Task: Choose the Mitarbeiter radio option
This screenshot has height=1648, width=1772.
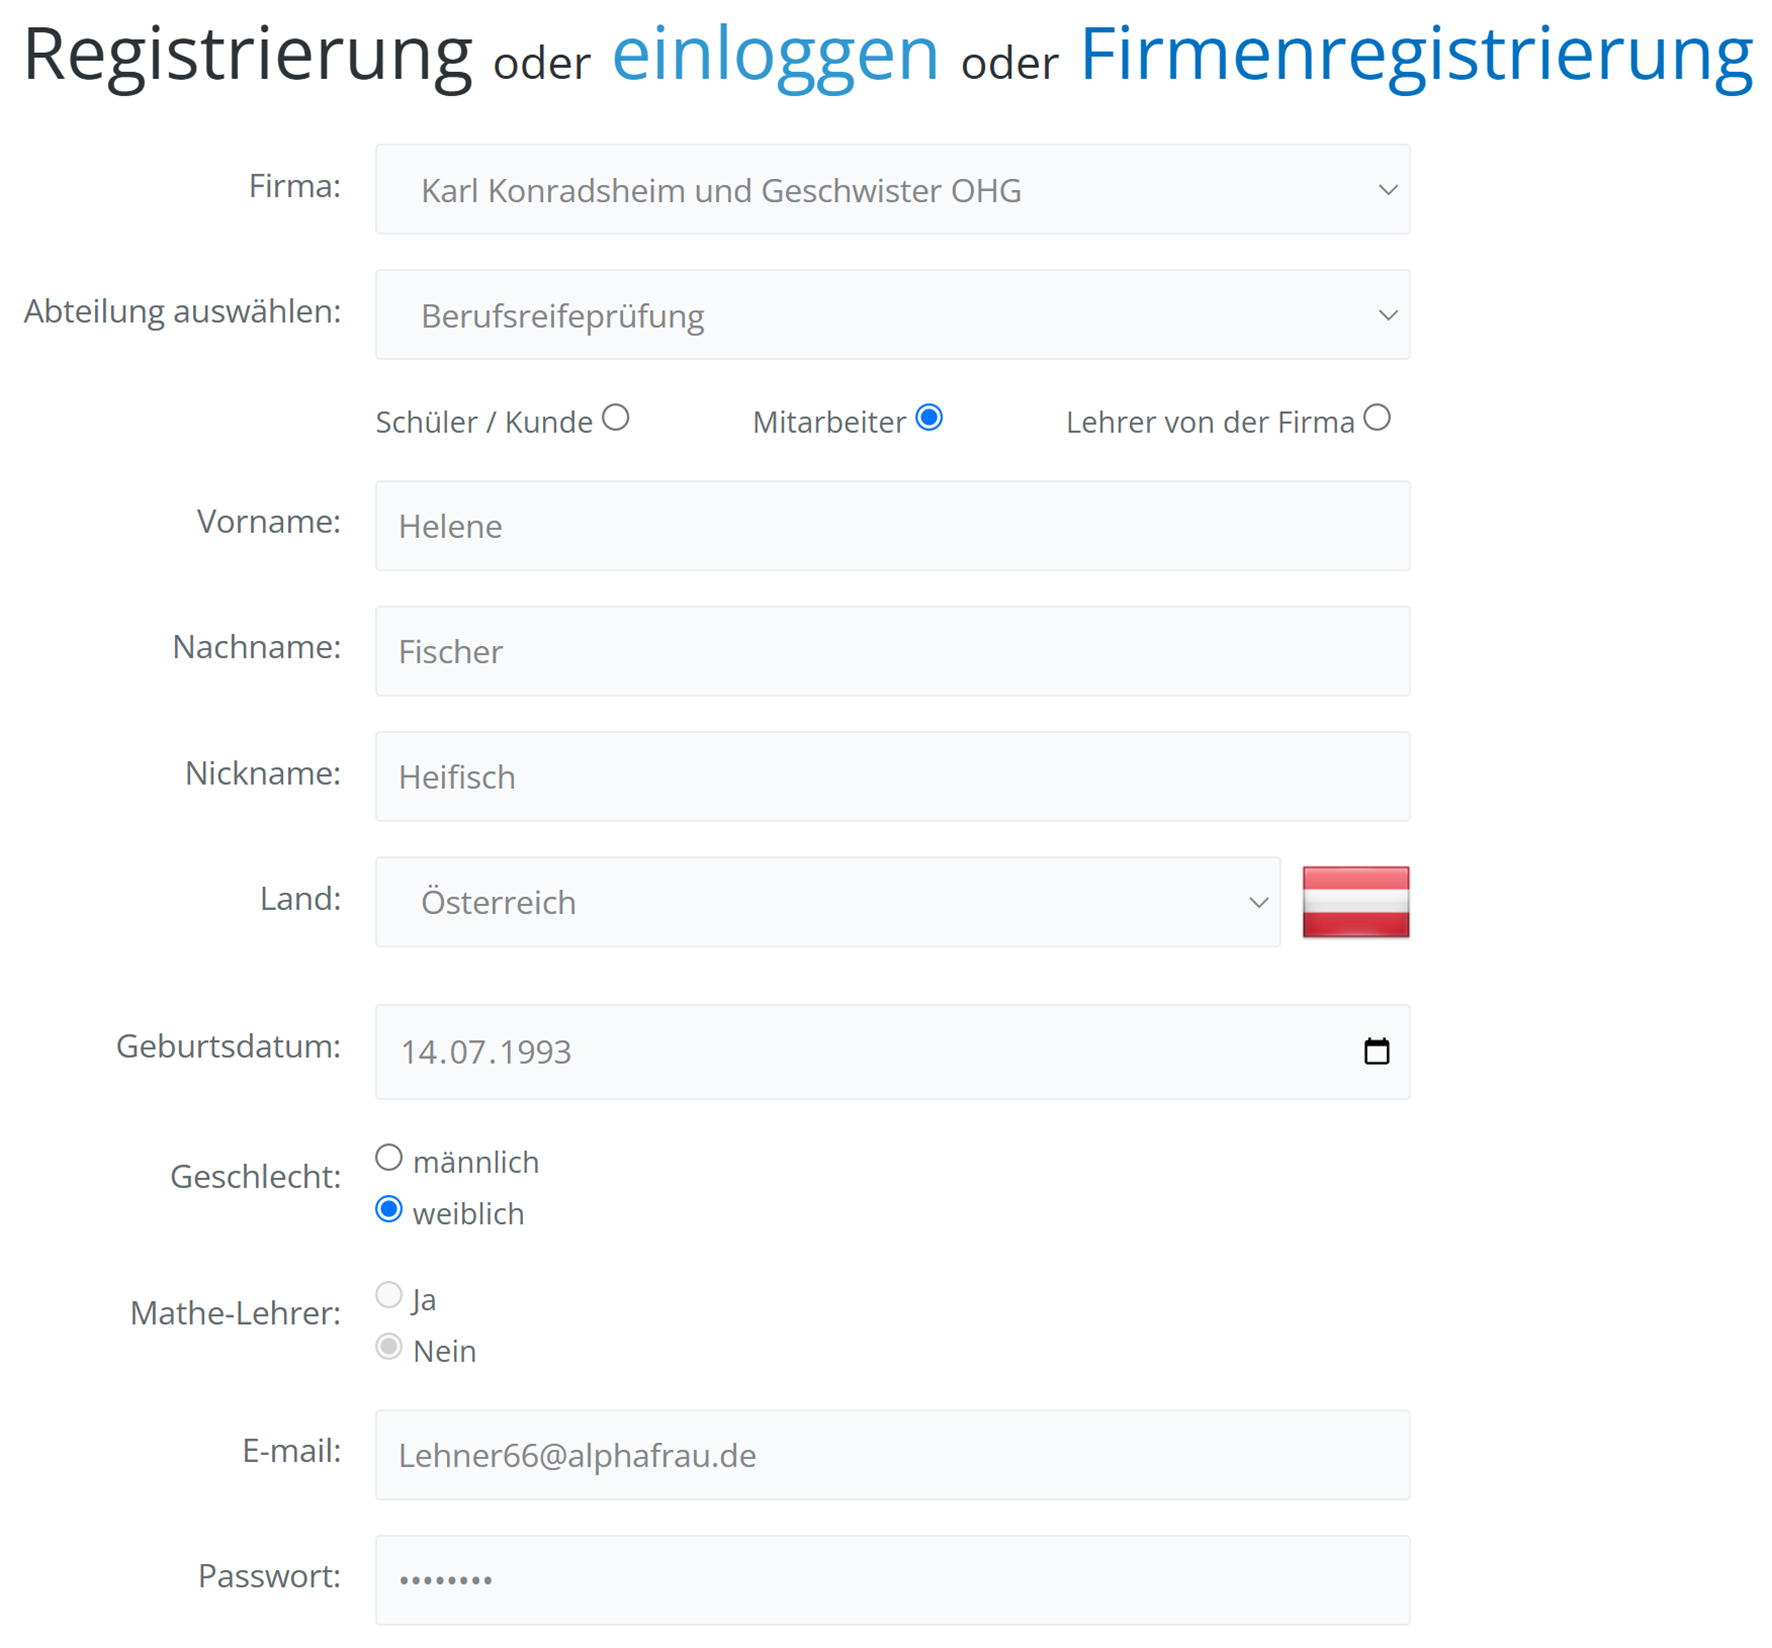Action: (x=929, y=418)
